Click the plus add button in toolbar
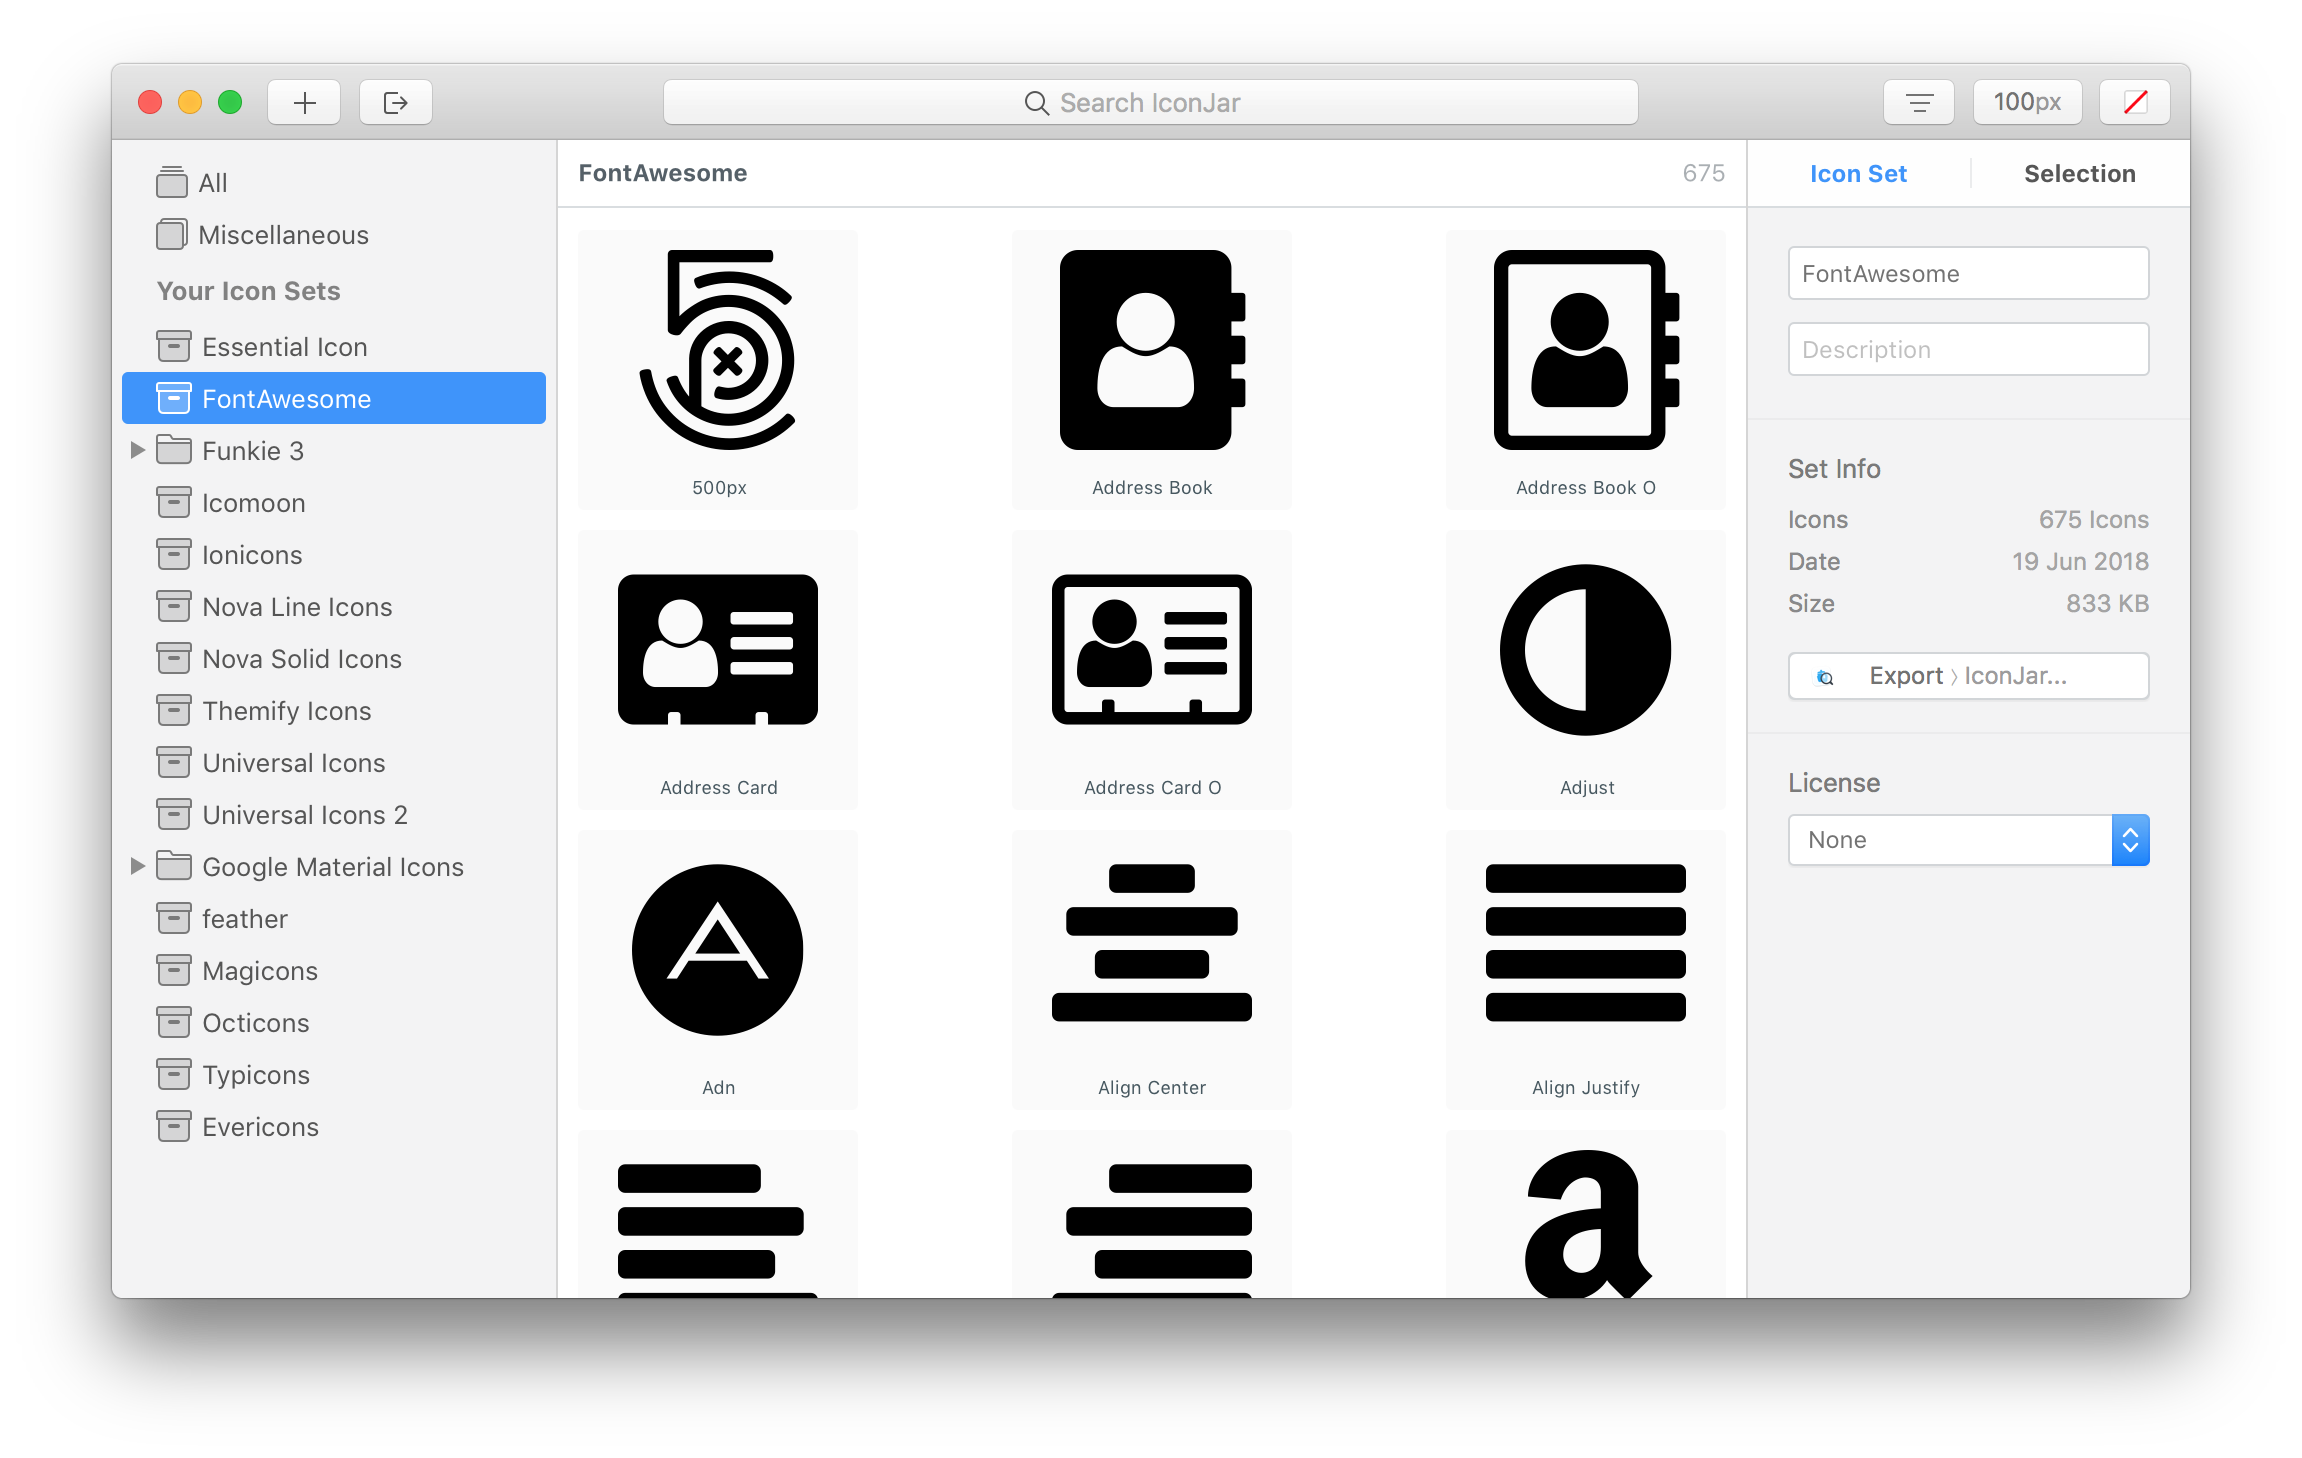Viewport: 2302px width, 1458px height. 304,102
